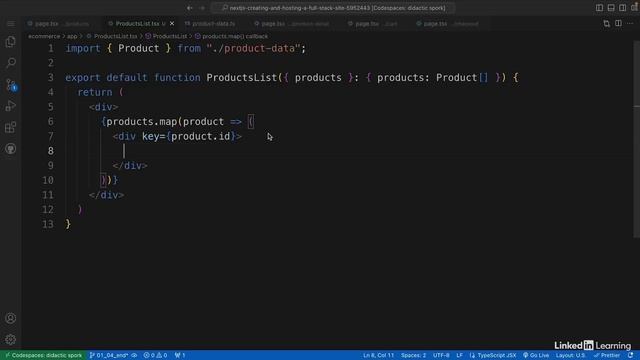This screenshot has width=640, height=360.
Task: Open the Manage gear icon
Action: [x=11, y=339]
